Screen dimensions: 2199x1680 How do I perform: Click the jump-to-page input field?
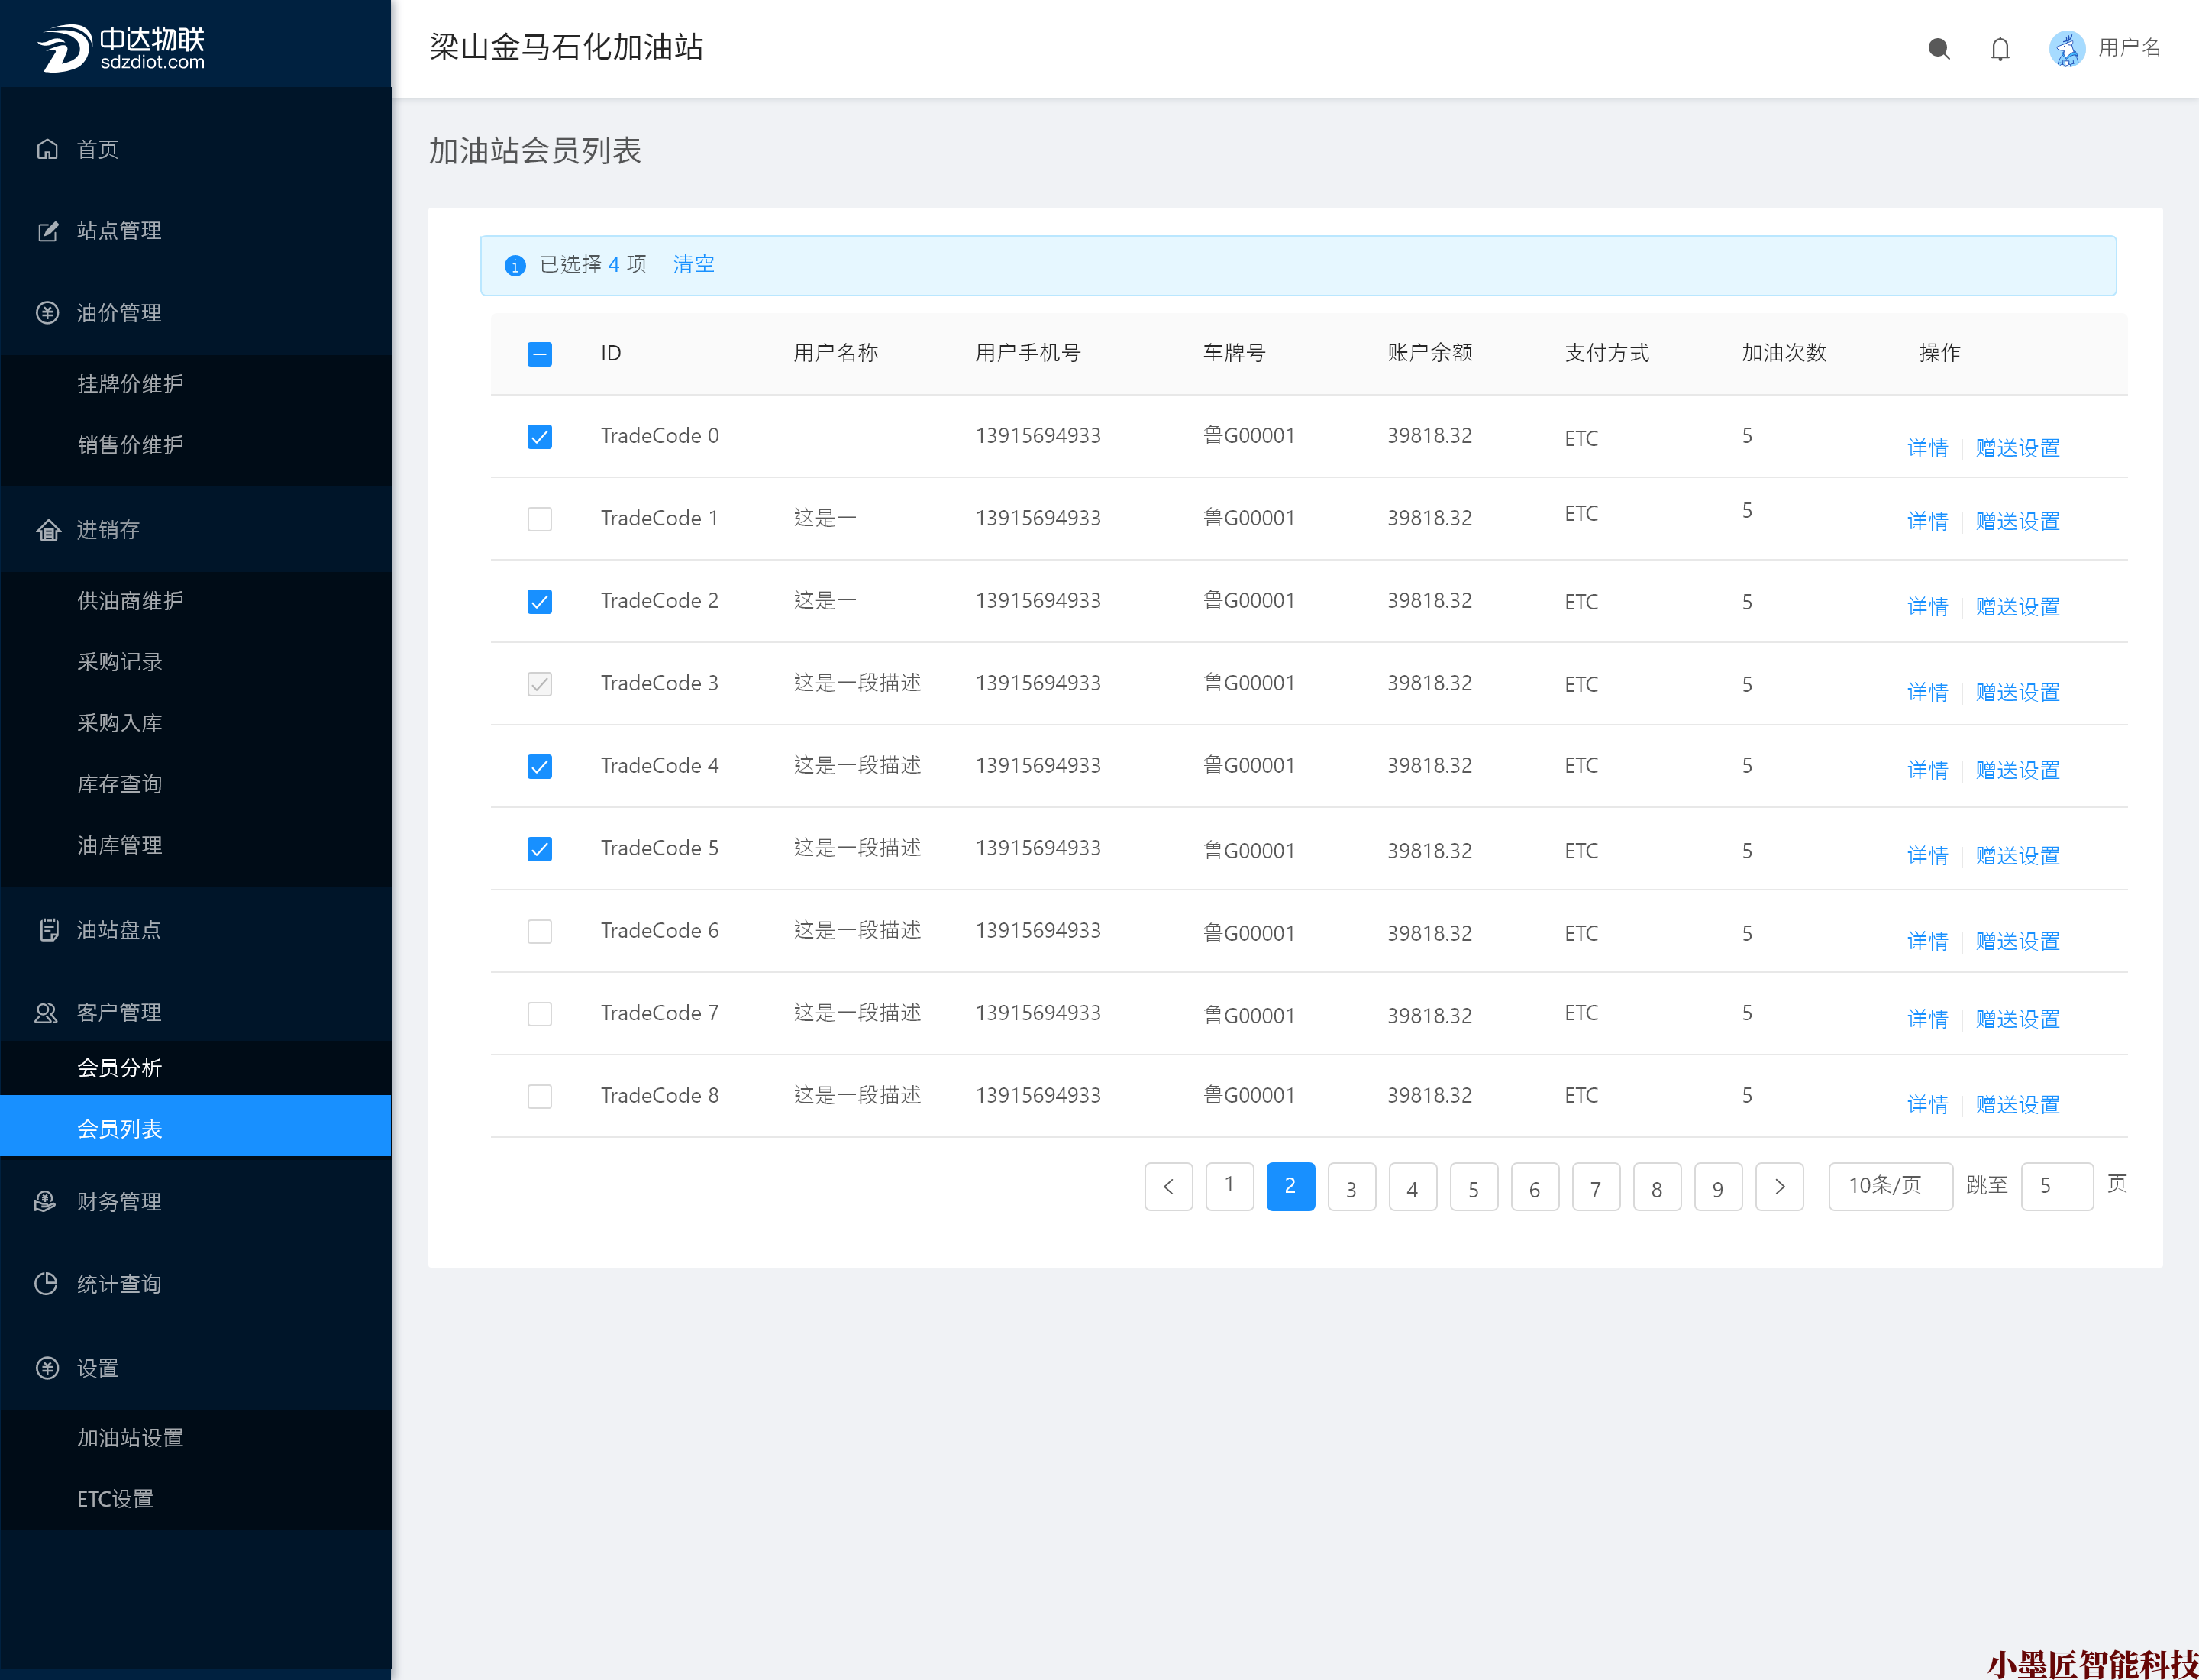[2056, 1186]
